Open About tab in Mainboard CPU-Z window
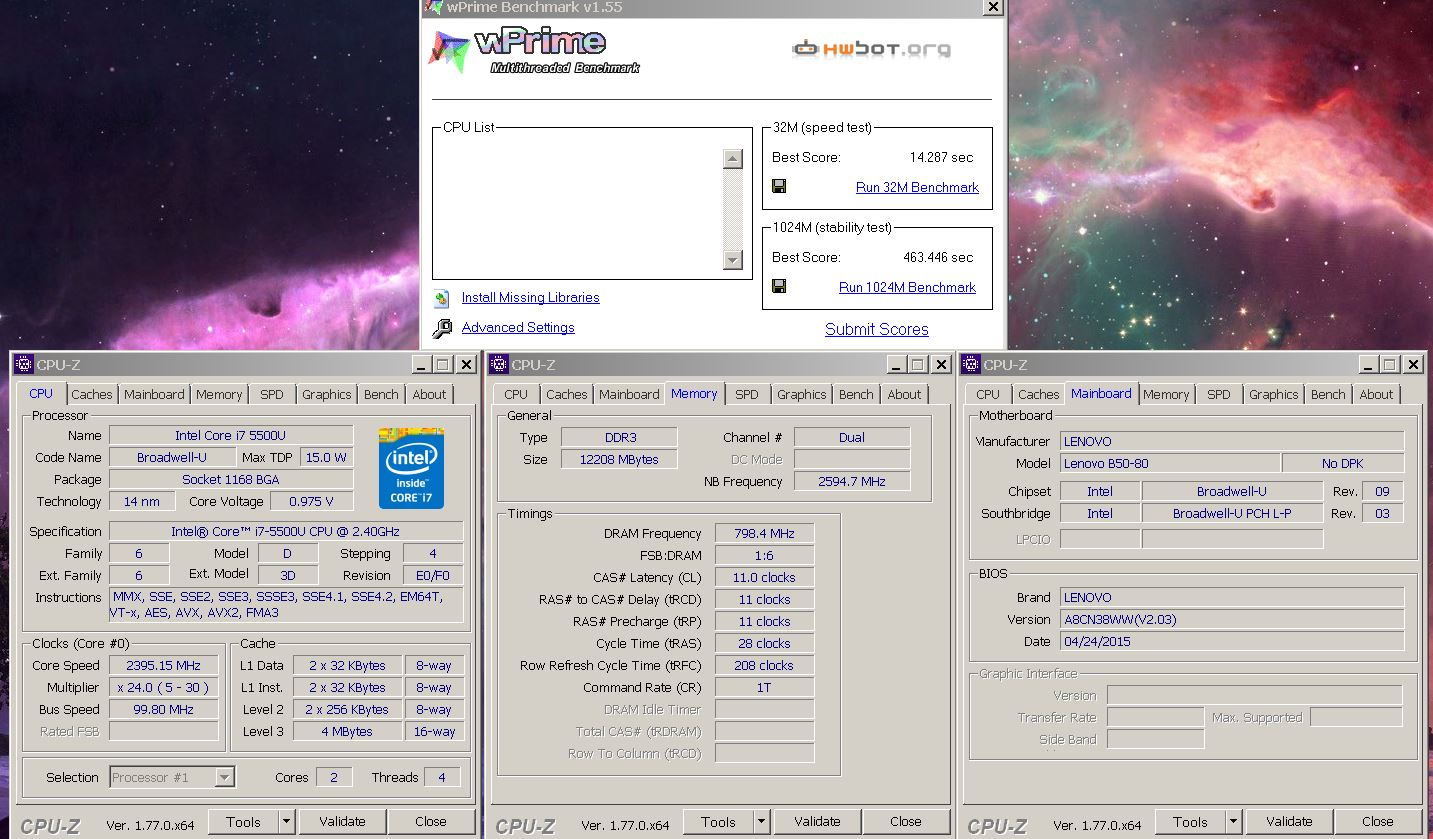Screen dimensions: 1433x839 pos(1376,394)
